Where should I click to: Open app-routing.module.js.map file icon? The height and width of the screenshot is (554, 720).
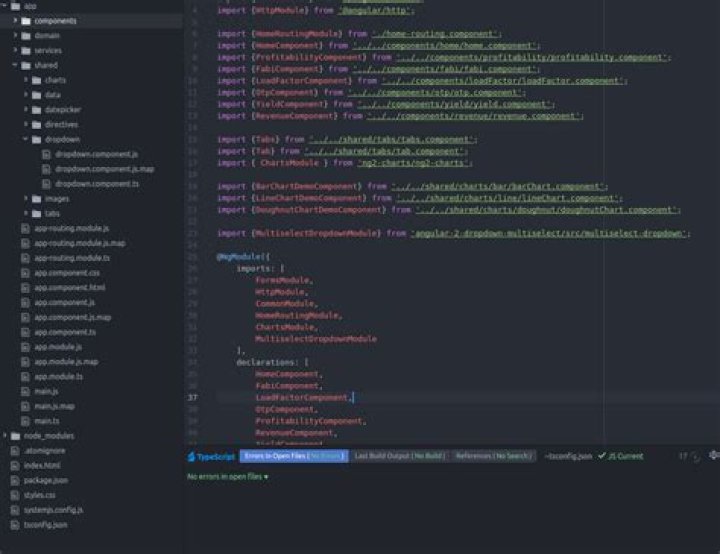(26, 243)
